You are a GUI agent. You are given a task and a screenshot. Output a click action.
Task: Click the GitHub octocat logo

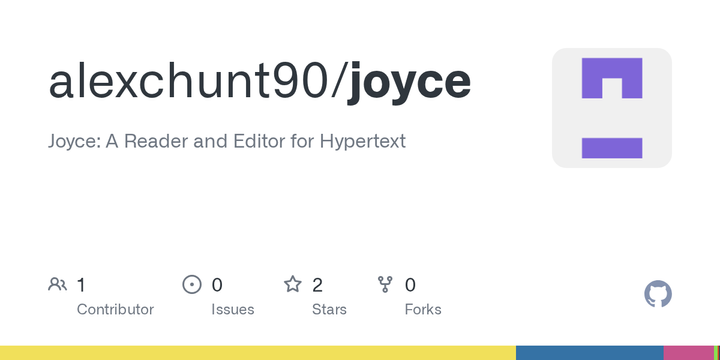pos(658,294)
